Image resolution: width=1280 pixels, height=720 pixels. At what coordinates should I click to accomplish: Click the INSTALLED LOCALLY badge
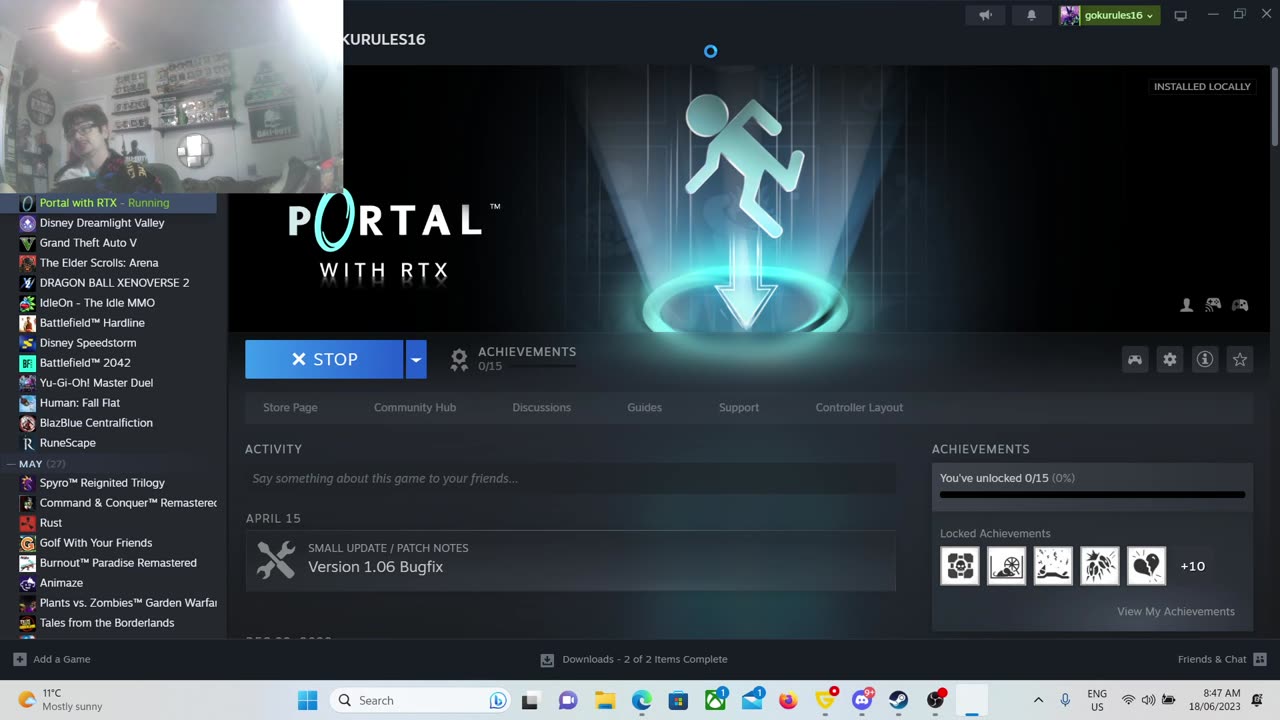(1202, 87)
